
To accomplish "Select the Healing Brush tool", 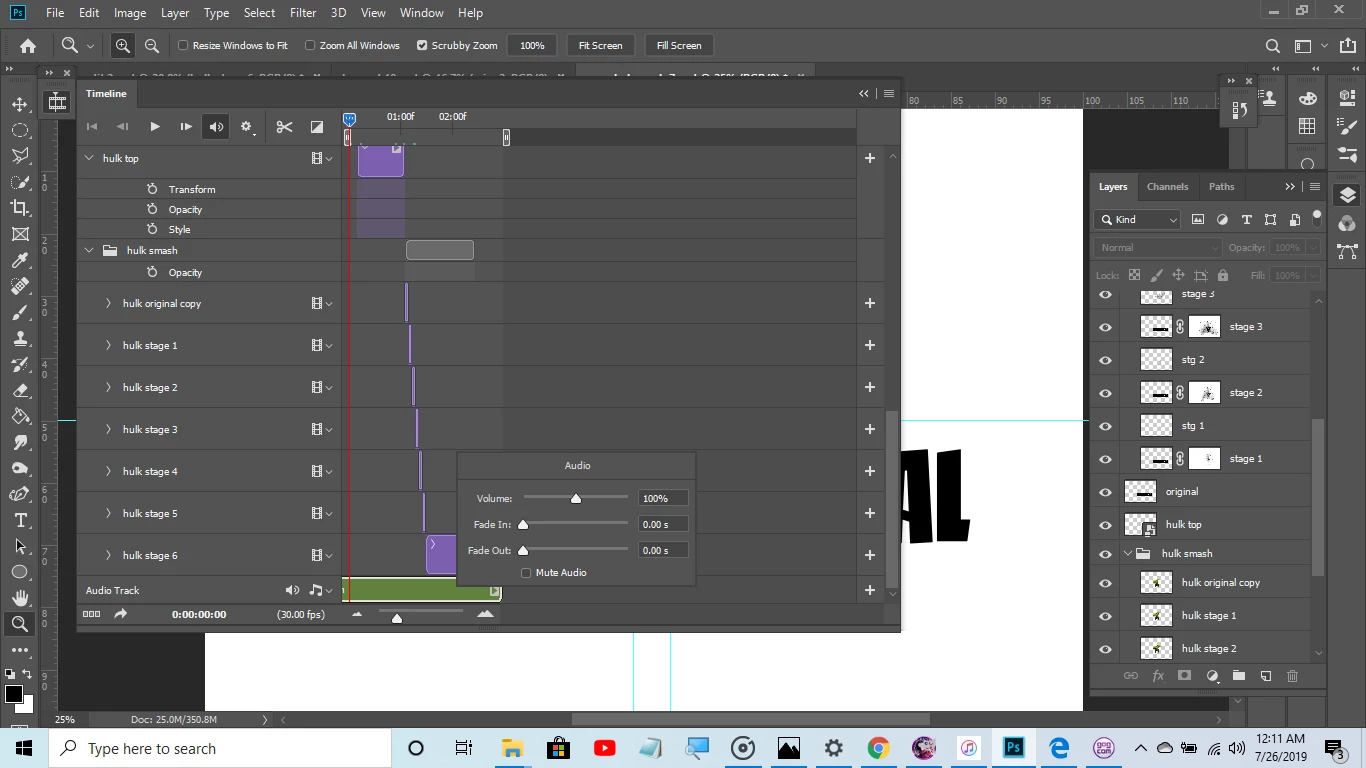I will coord(19,286).
